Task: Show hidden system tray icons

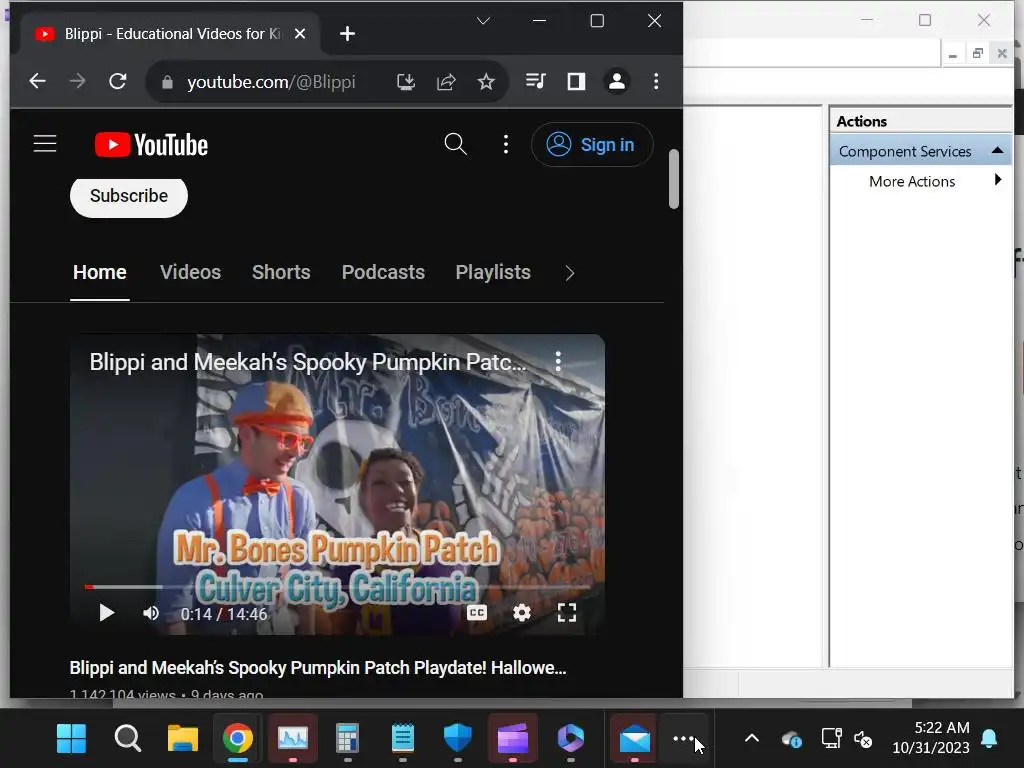Action: pos(752,739)
